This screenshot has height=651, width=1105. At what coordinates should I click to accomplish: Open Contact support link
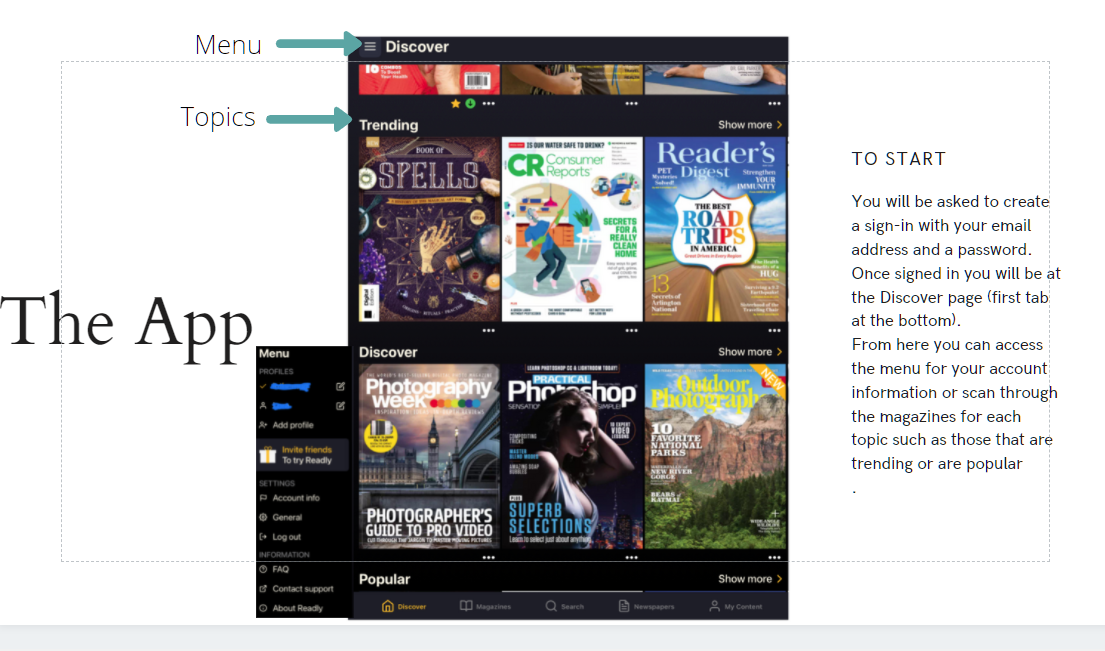click(297, 589)
